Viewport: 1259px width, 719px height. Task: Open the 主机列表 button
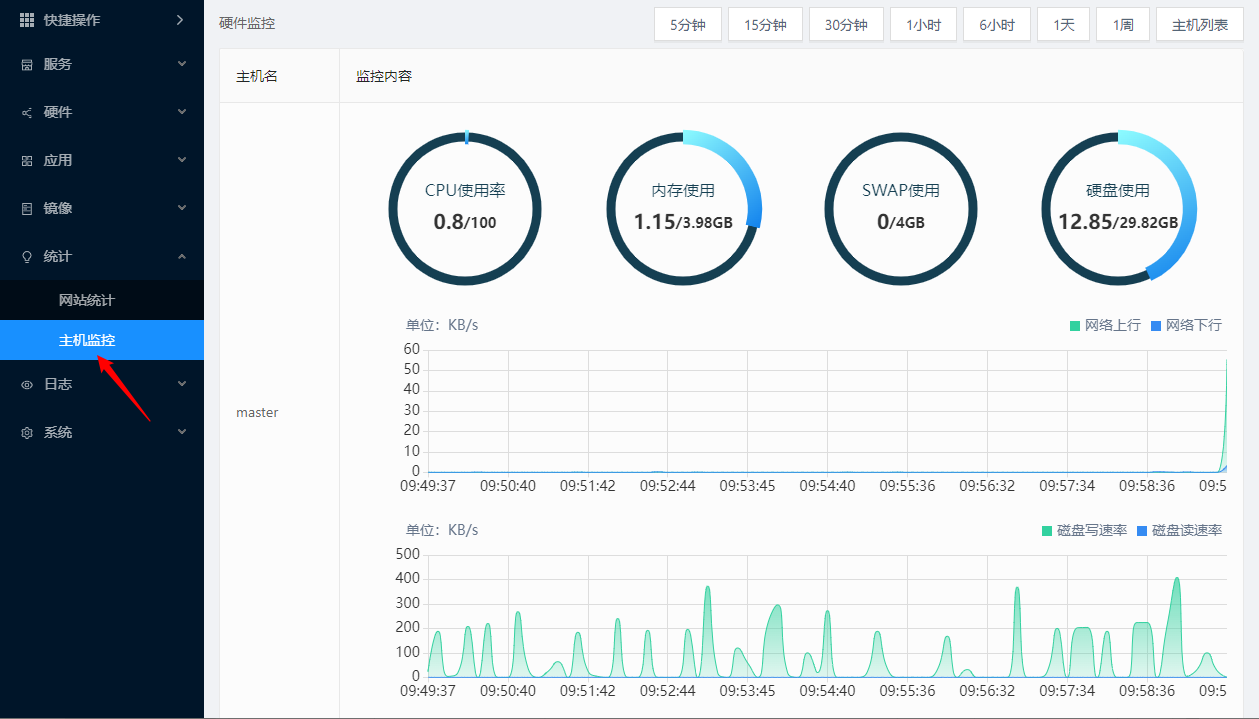pyautogui.click(x=1200, y=25)
